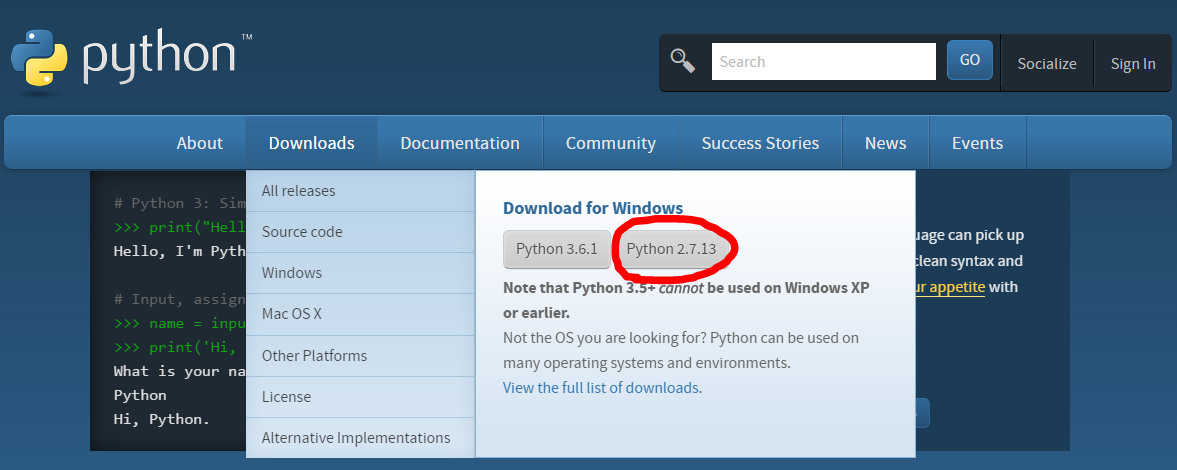The width and height of the screenshot is (1177, 470).
Task: Select Source code in Downloads submenu
Action: [302, 231]
